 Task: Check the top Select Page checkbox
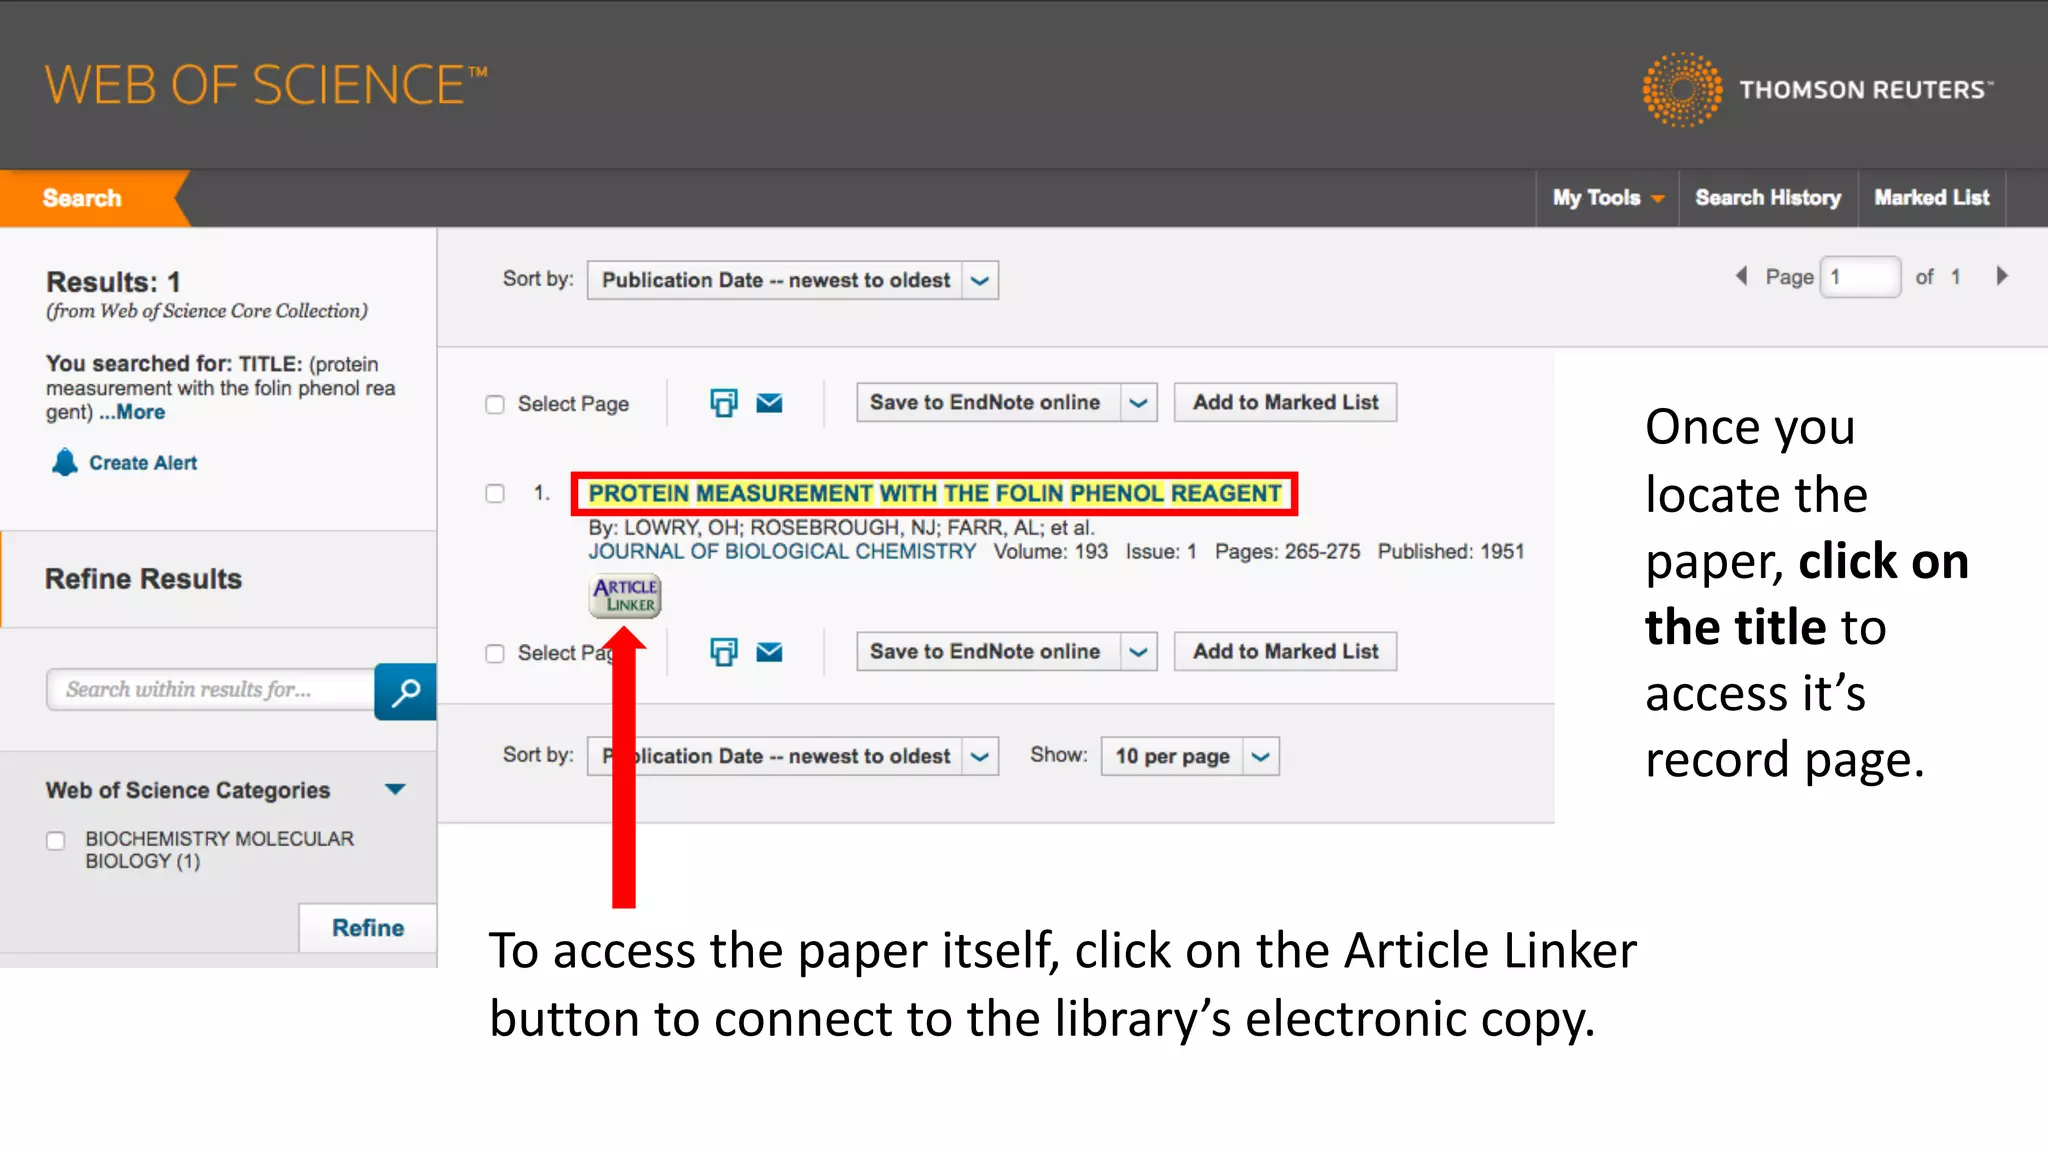[495, 404]
